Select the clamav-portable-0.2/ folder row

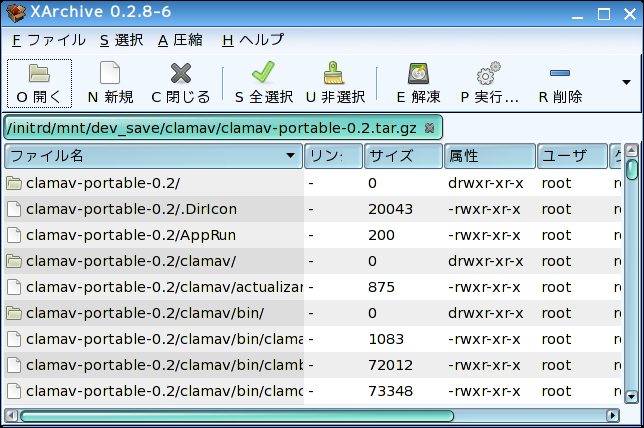click(313, 183)
